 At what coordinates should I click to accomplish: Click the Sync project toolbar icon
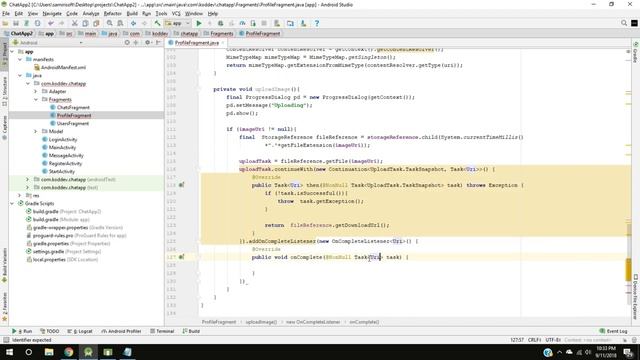point(27,23)
